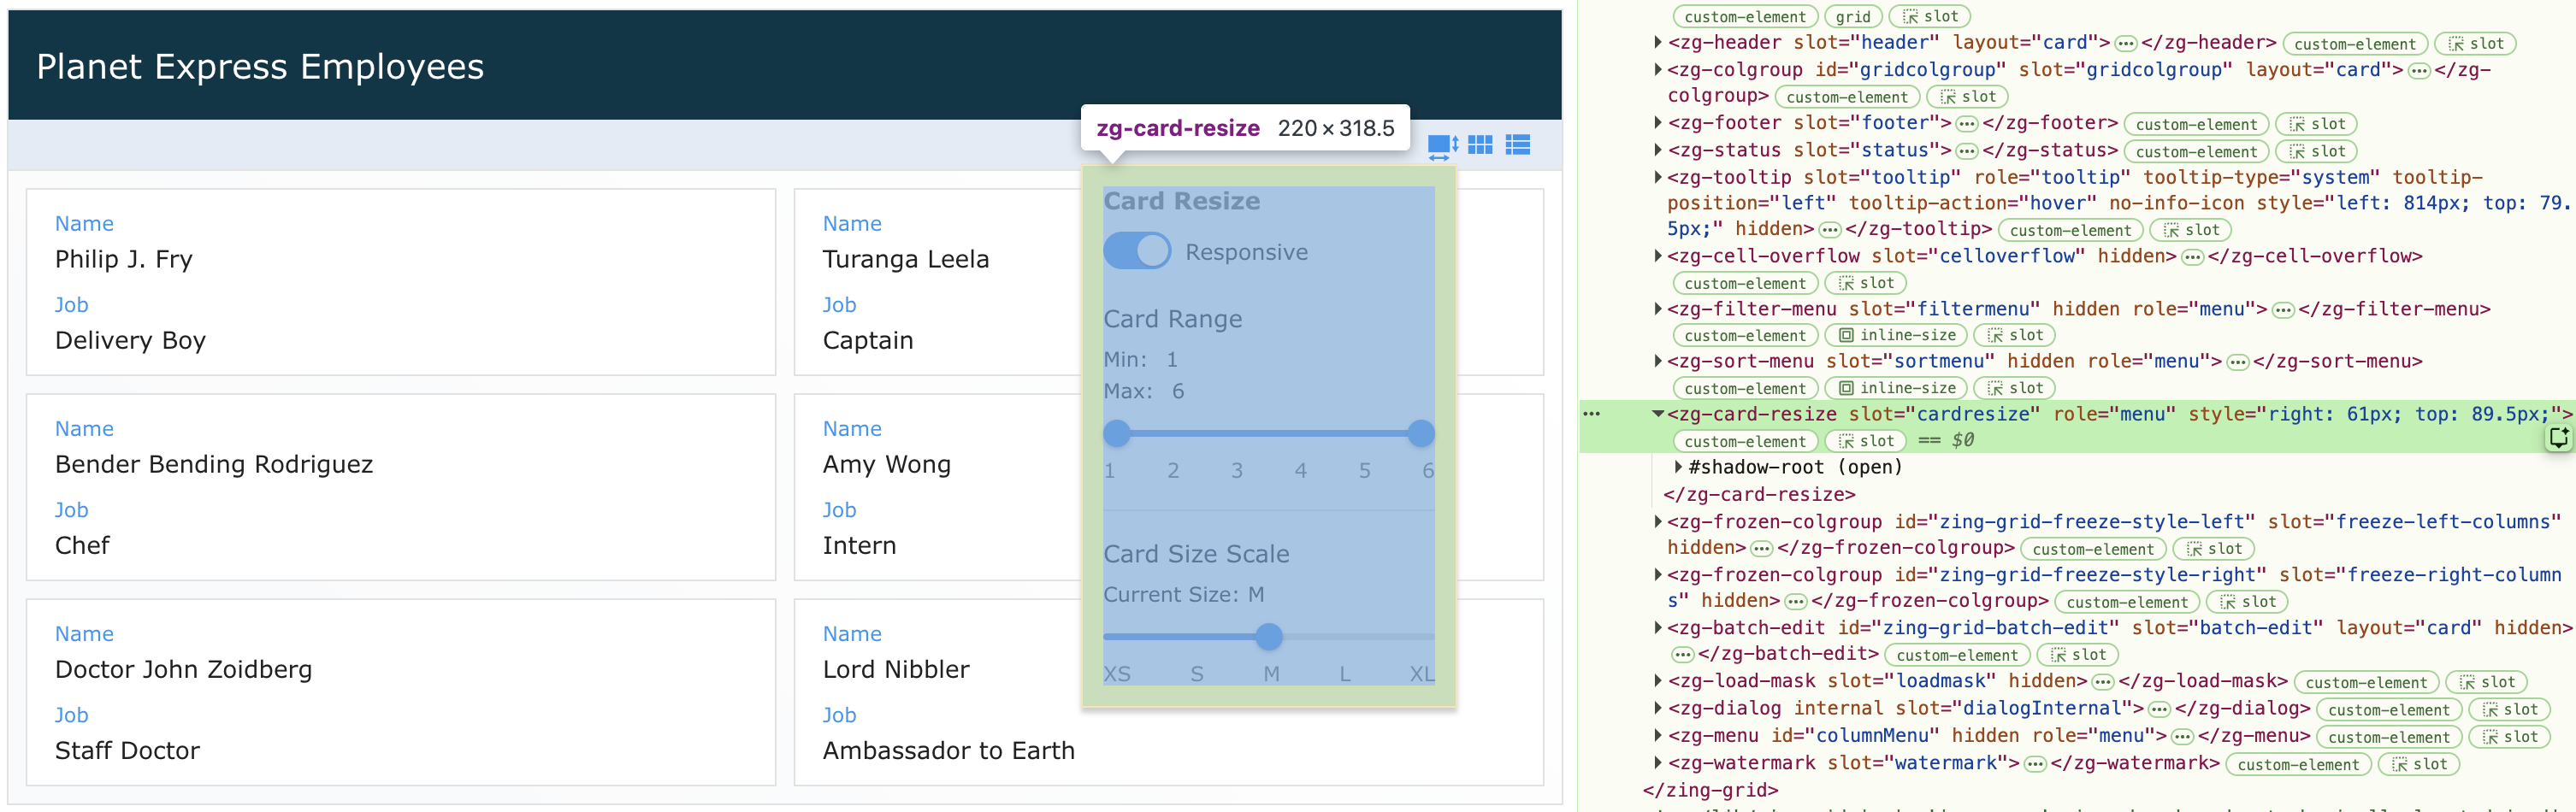Expand the zg-header element node

coord(1657,42)
